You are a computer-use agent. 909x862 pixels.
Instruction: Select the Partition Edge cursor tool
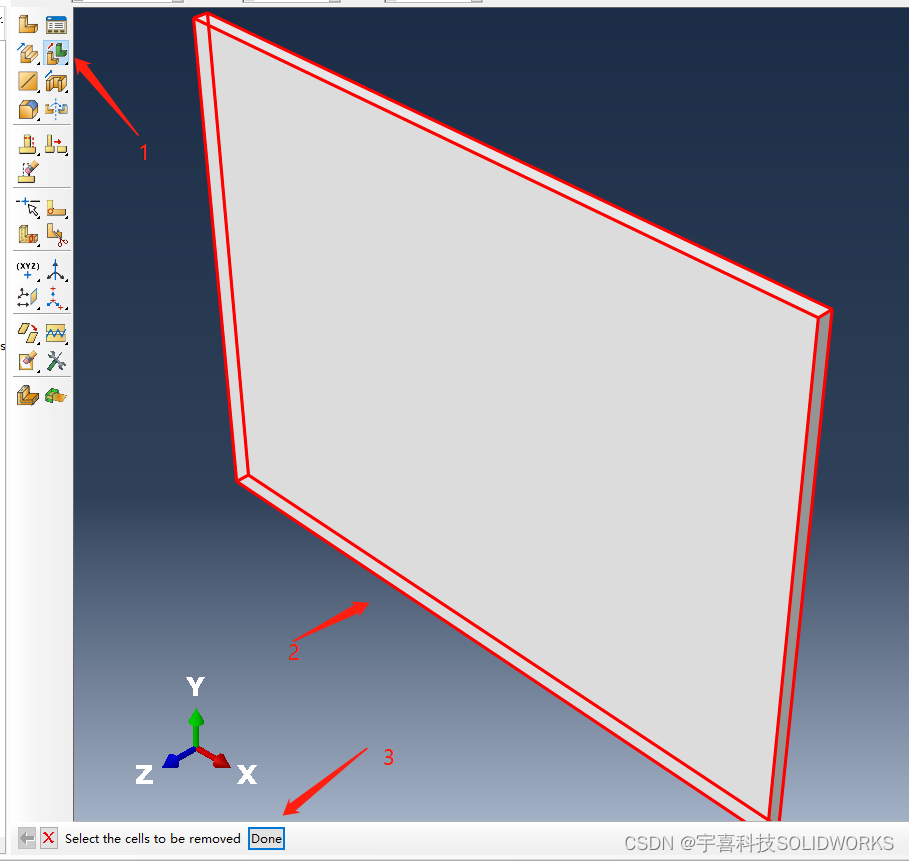(x=27, y=207)
